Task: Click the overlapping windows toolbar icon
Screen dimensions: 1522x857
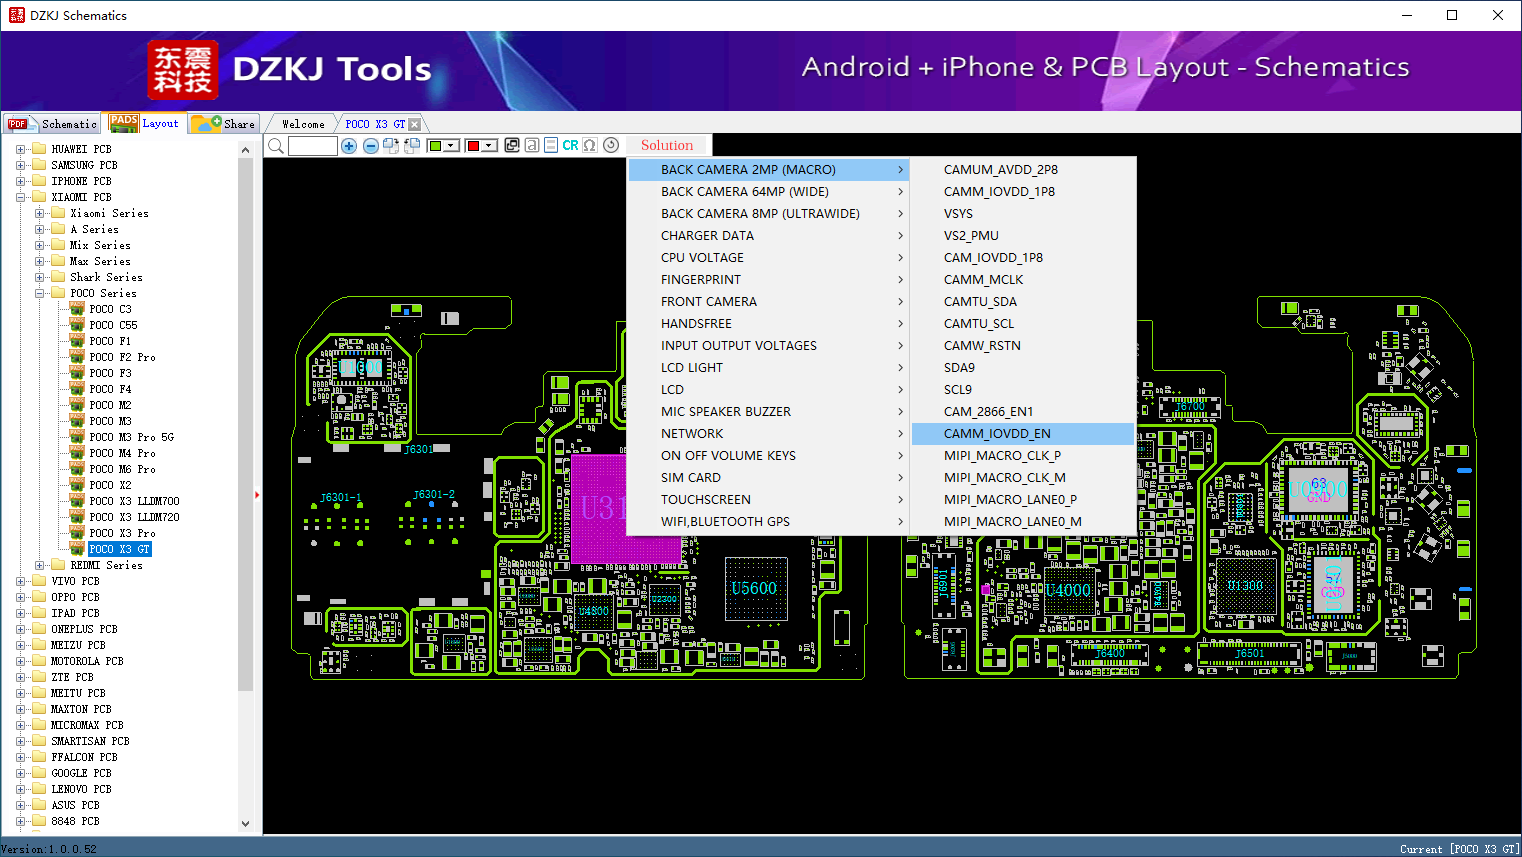Action: coord(512,145)
